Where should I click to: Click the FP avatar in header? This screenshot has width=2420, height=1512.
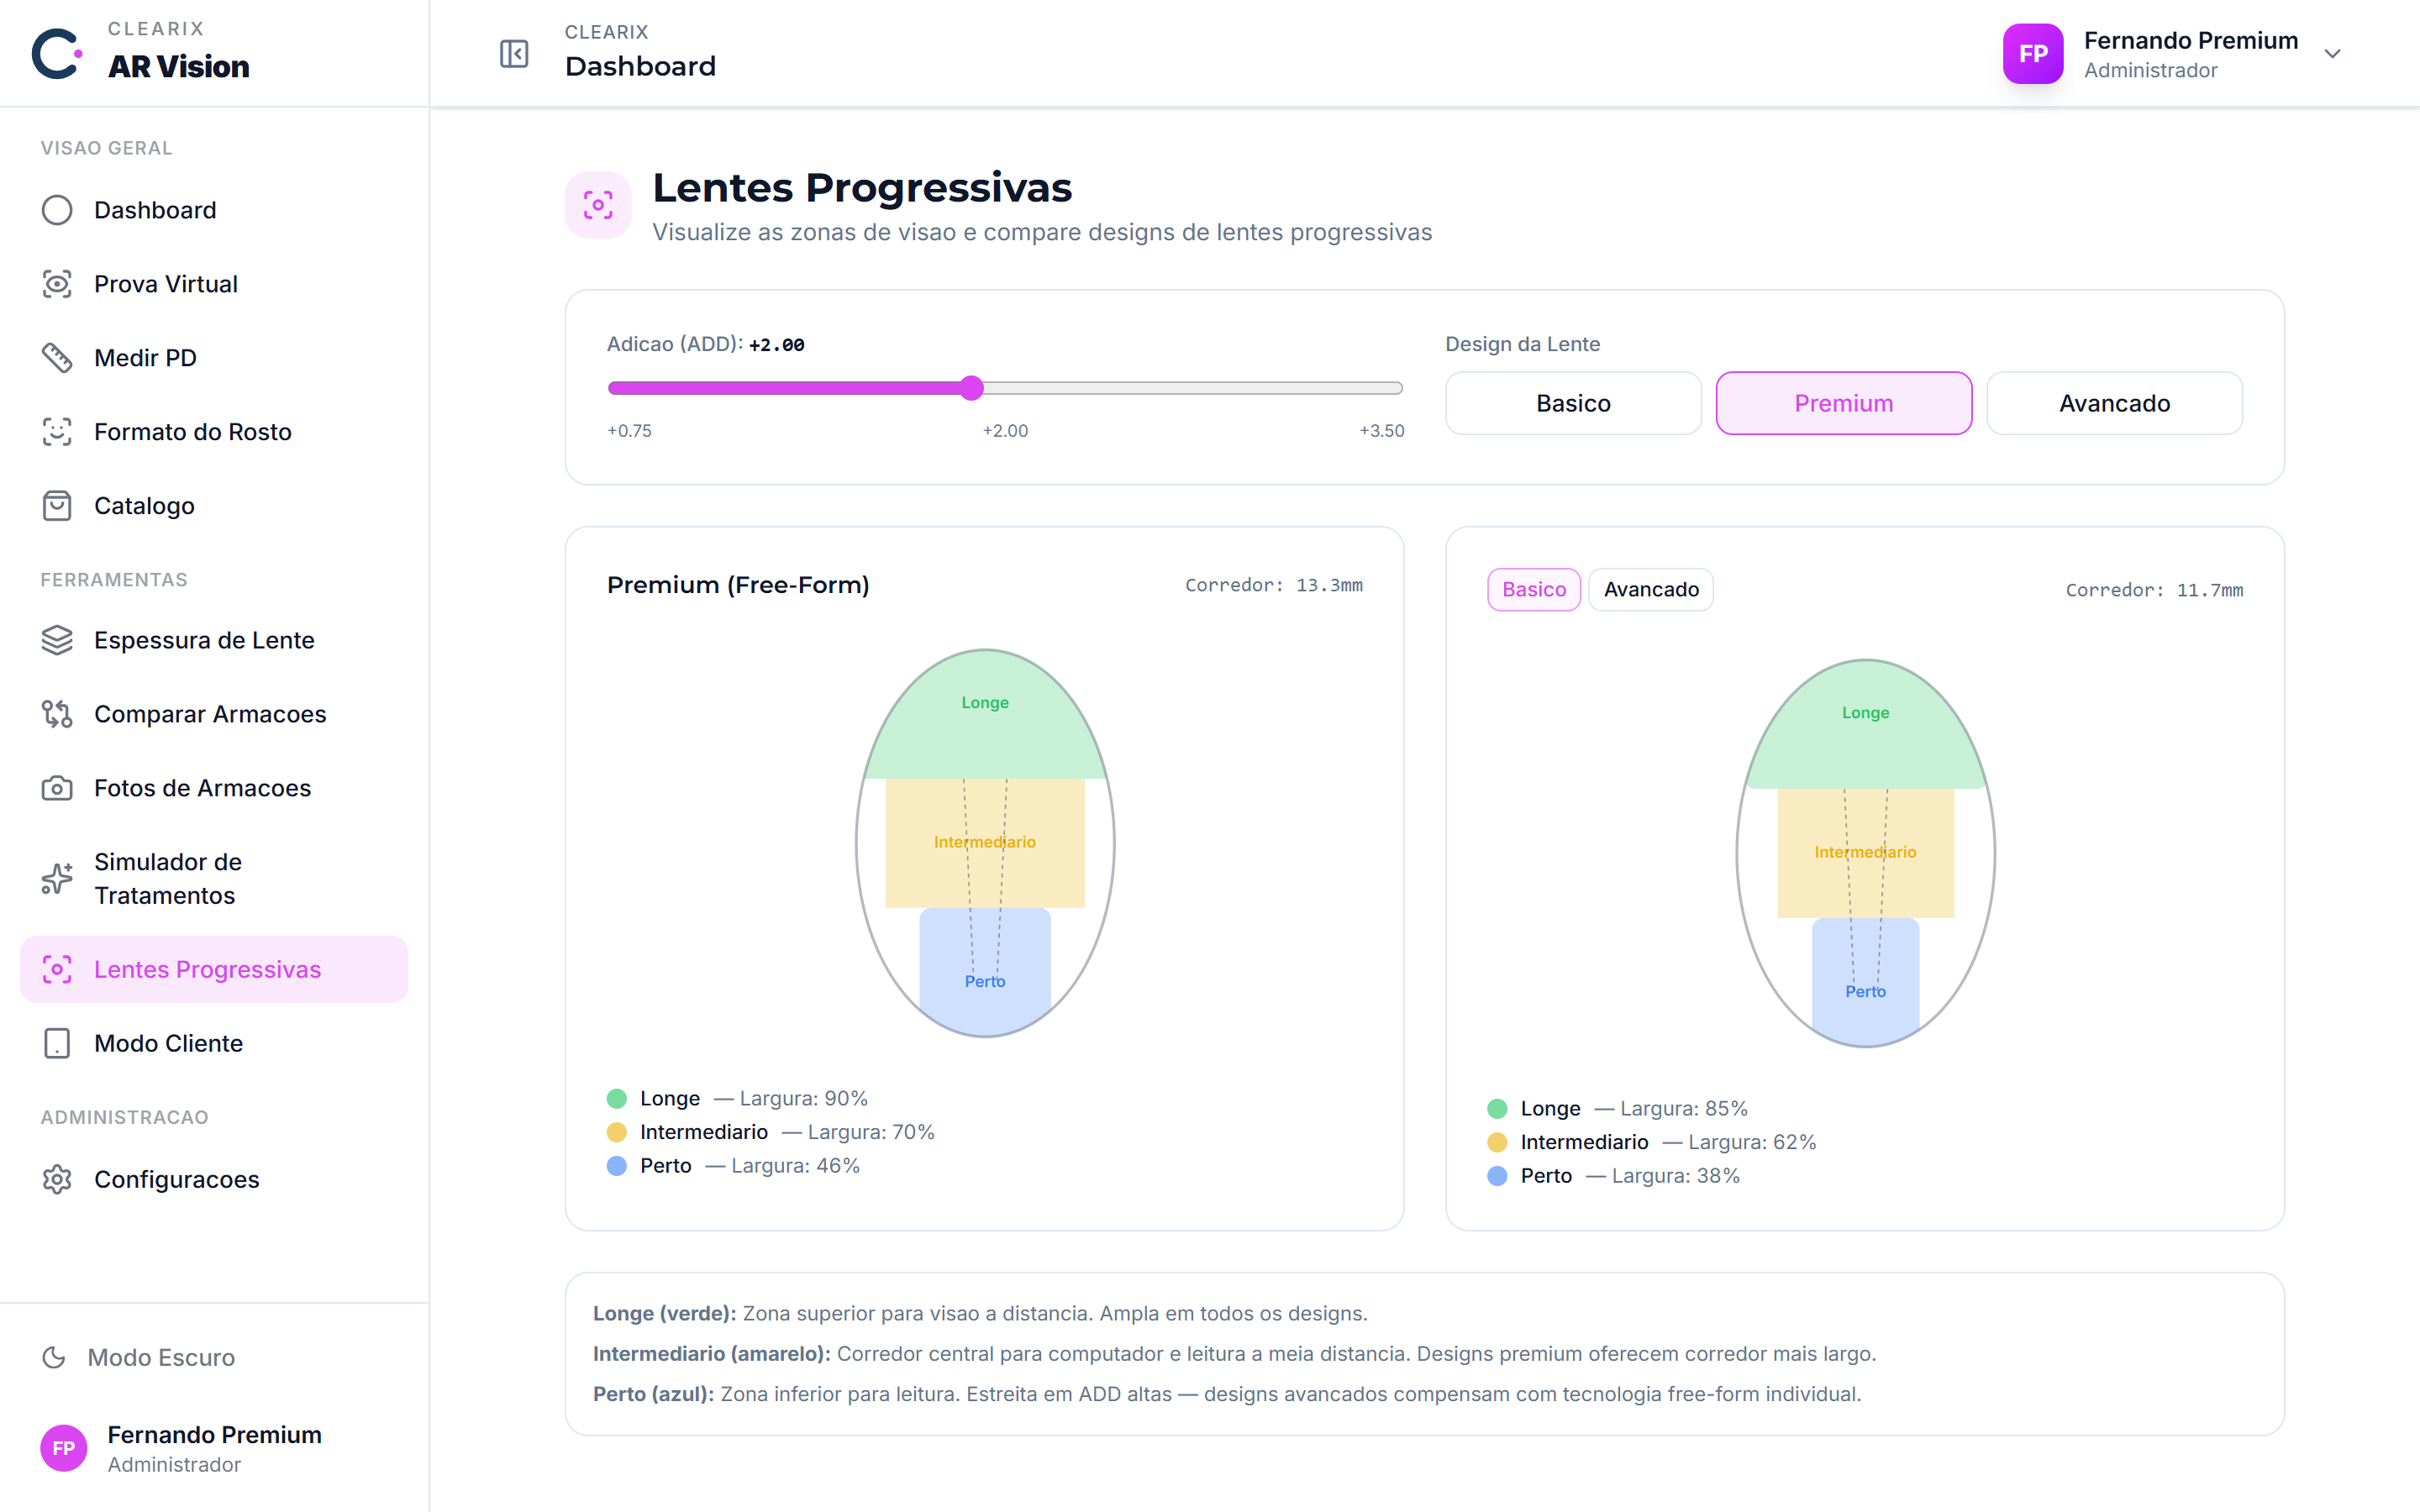coord(2032,54)
